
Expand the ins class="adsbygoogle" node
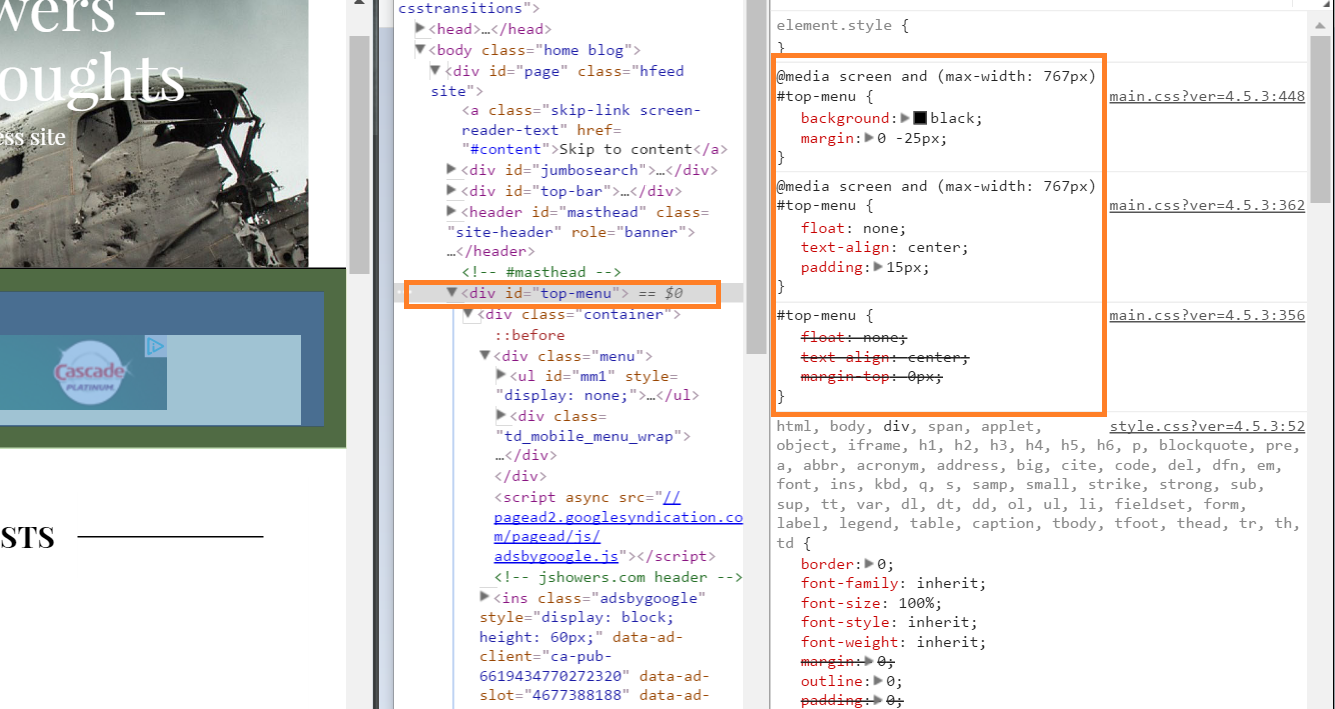click(x=485, y=597)
